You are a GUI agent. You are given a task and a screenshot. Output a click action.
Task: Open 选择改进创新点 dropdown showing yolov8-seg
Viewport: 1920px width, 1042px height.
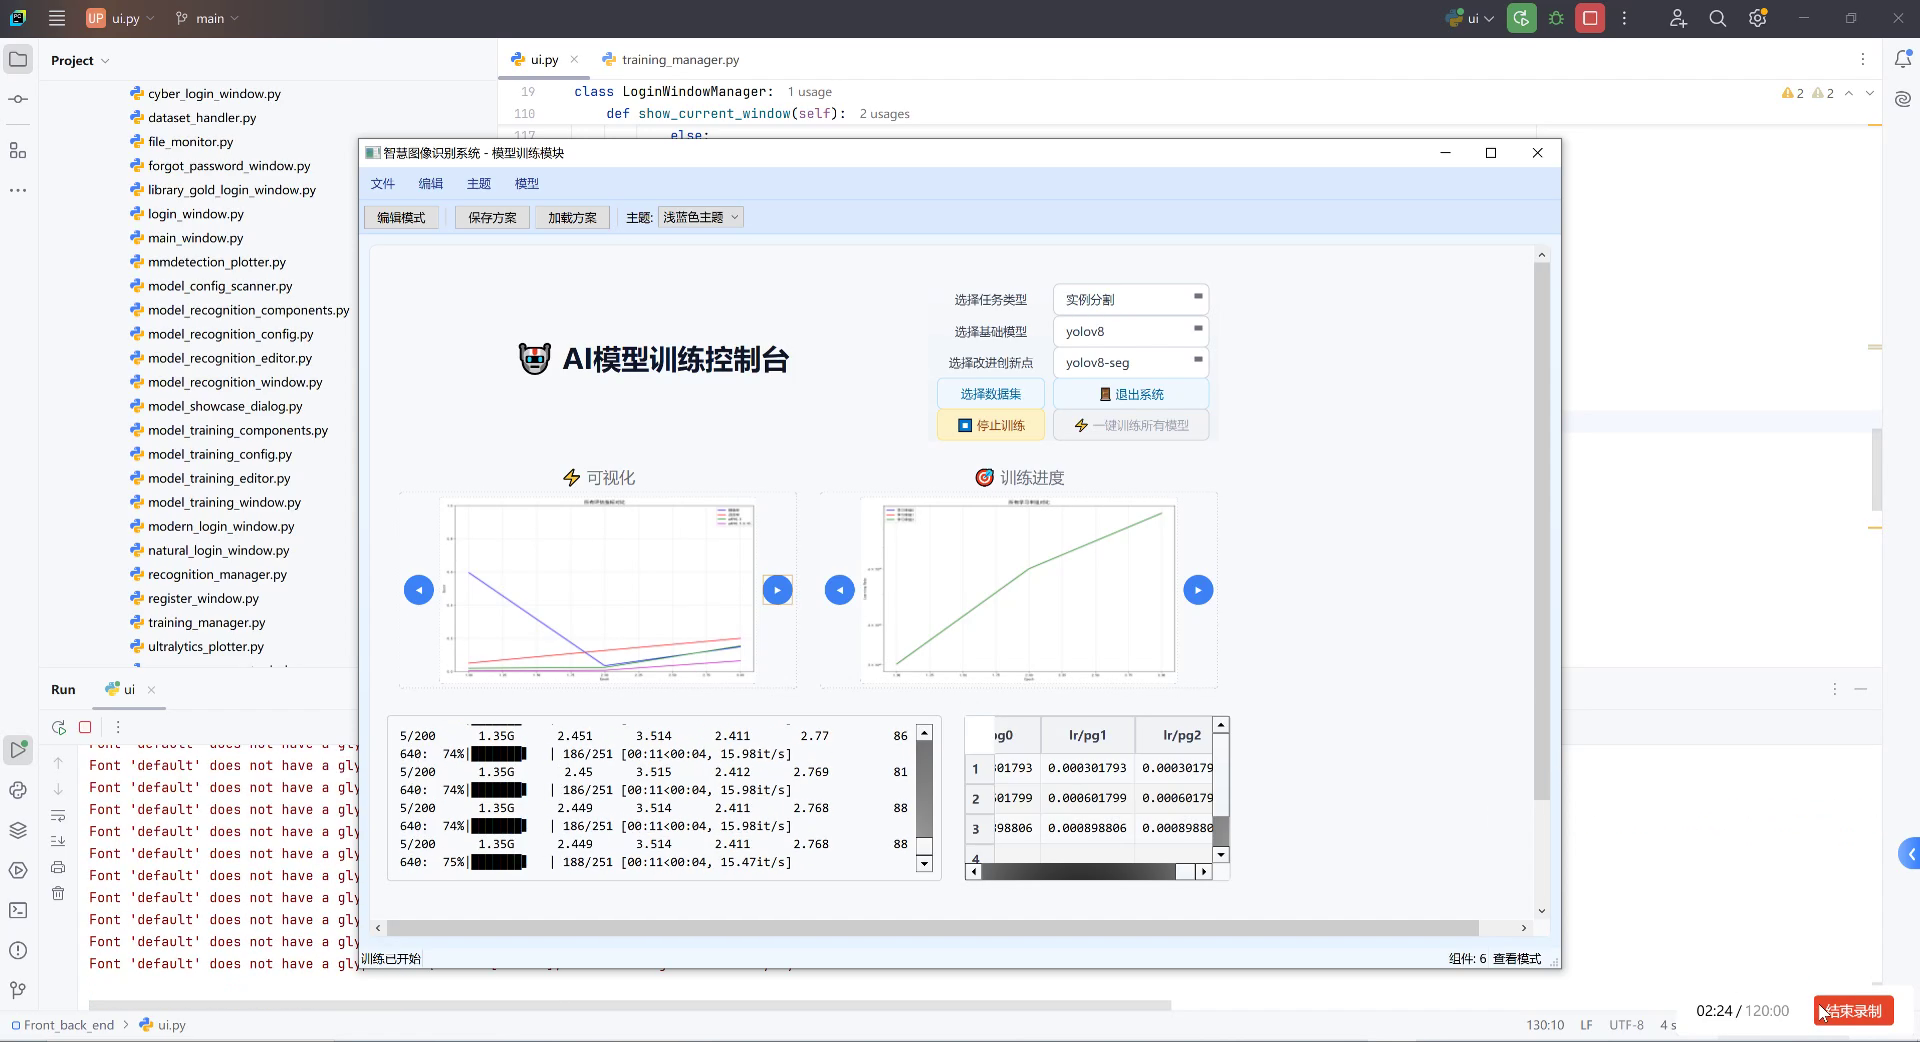pyautogui.click(x=1131, y=362)
